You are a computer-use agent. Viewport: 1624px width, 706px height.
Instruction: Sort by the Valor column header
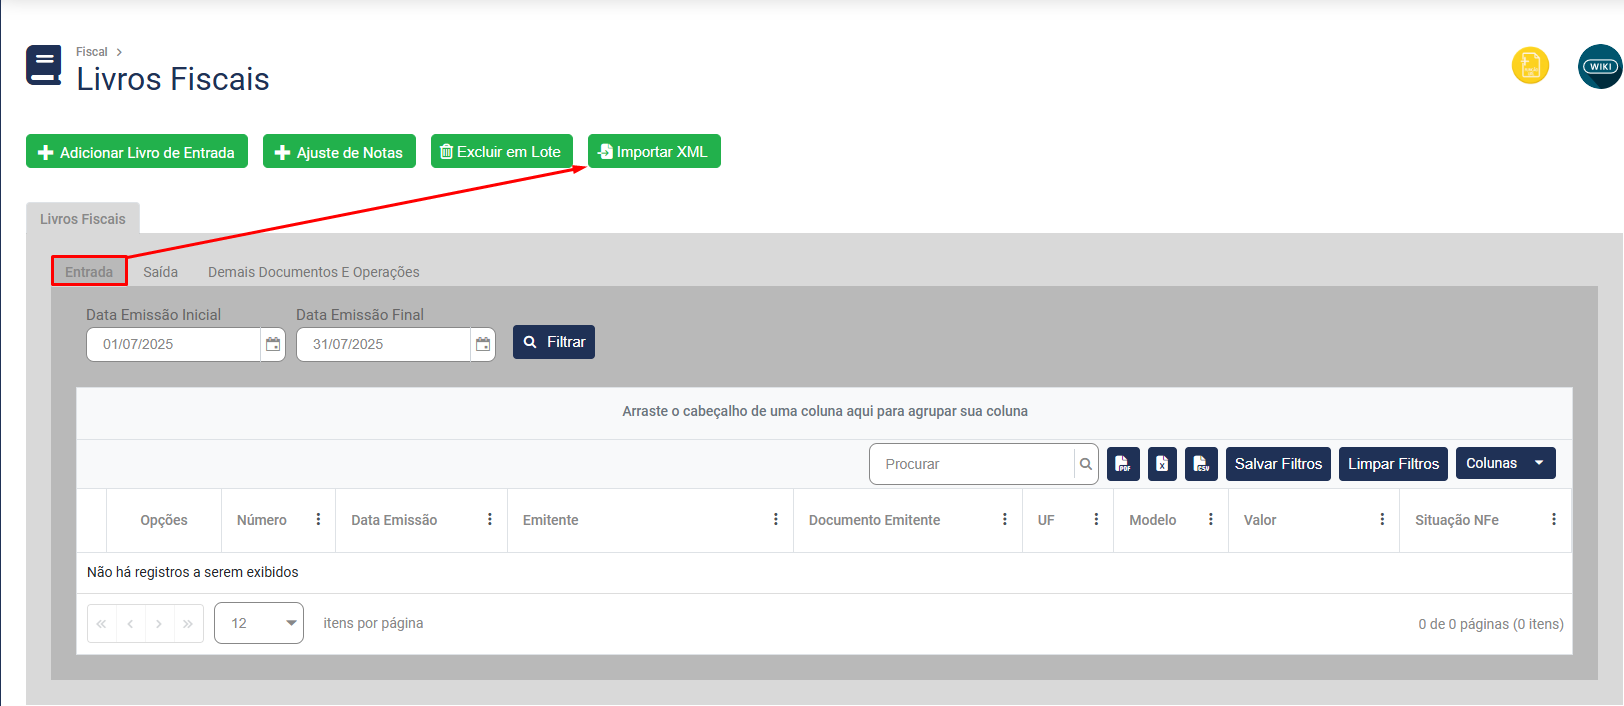click(1260, 520)
